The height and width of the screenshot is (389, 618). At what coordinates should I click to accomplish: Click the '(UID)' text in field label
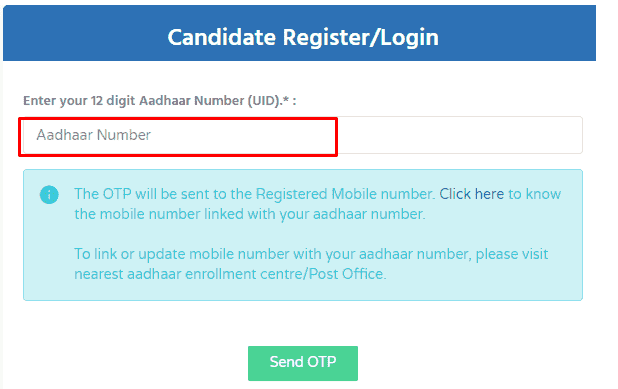pyautogui.click(x=264, y=101)
